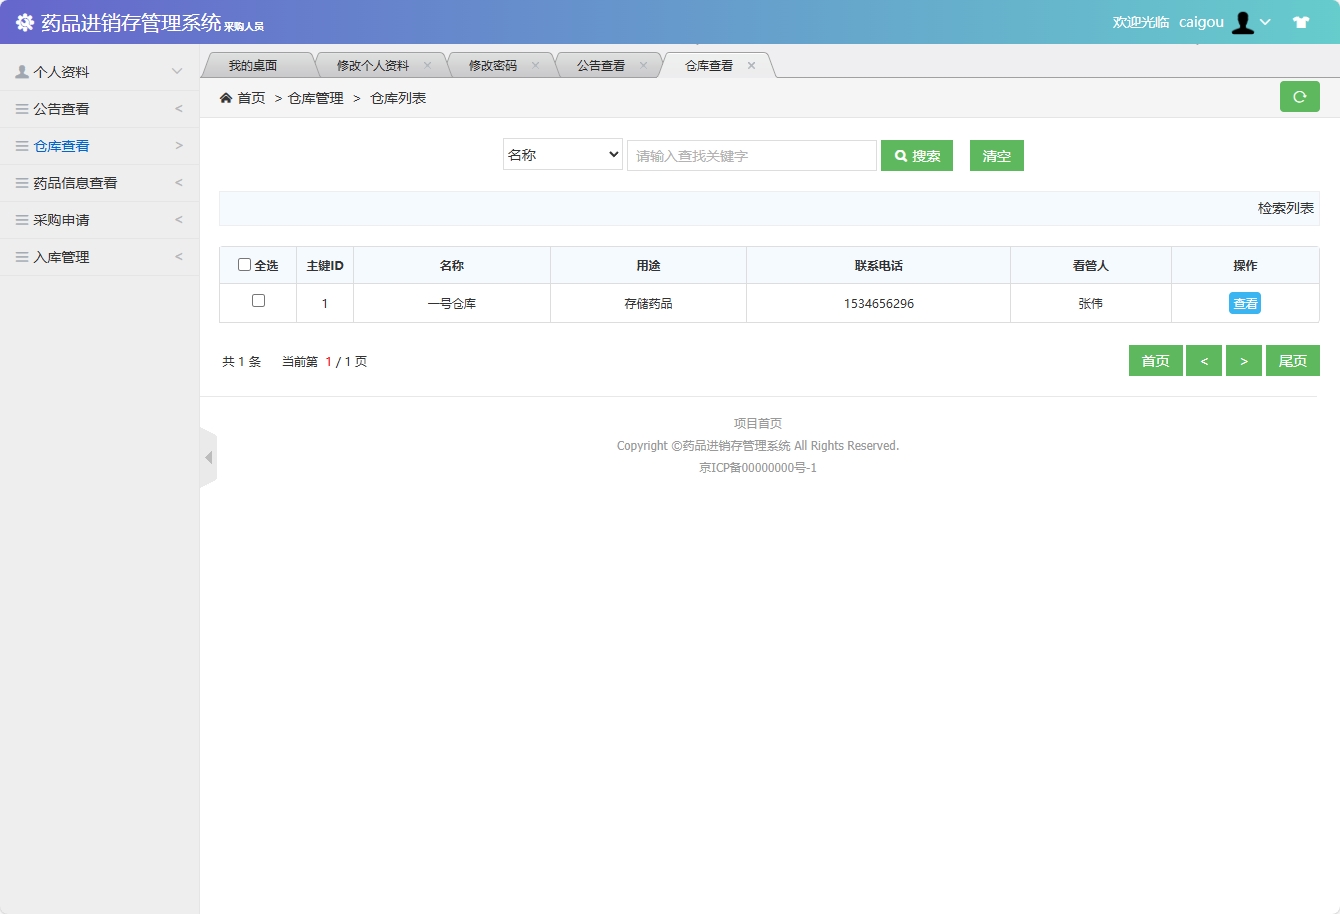
Task: Open the 名称 search field dropdown
Action: (x=562, y=155)
